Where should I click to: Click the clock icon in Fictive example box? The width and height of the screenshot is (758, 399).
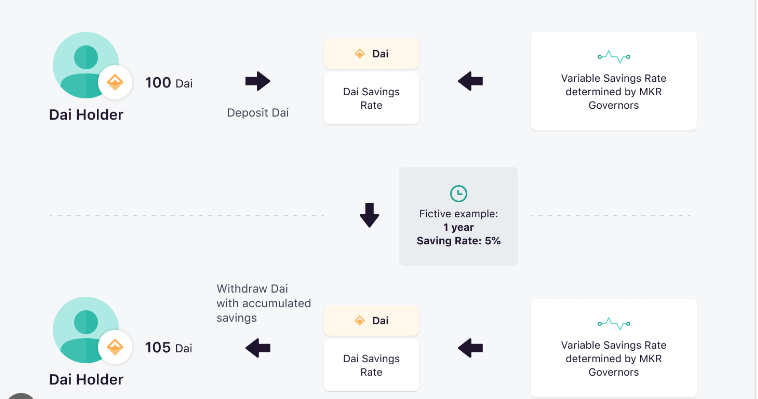click(458, 193)
